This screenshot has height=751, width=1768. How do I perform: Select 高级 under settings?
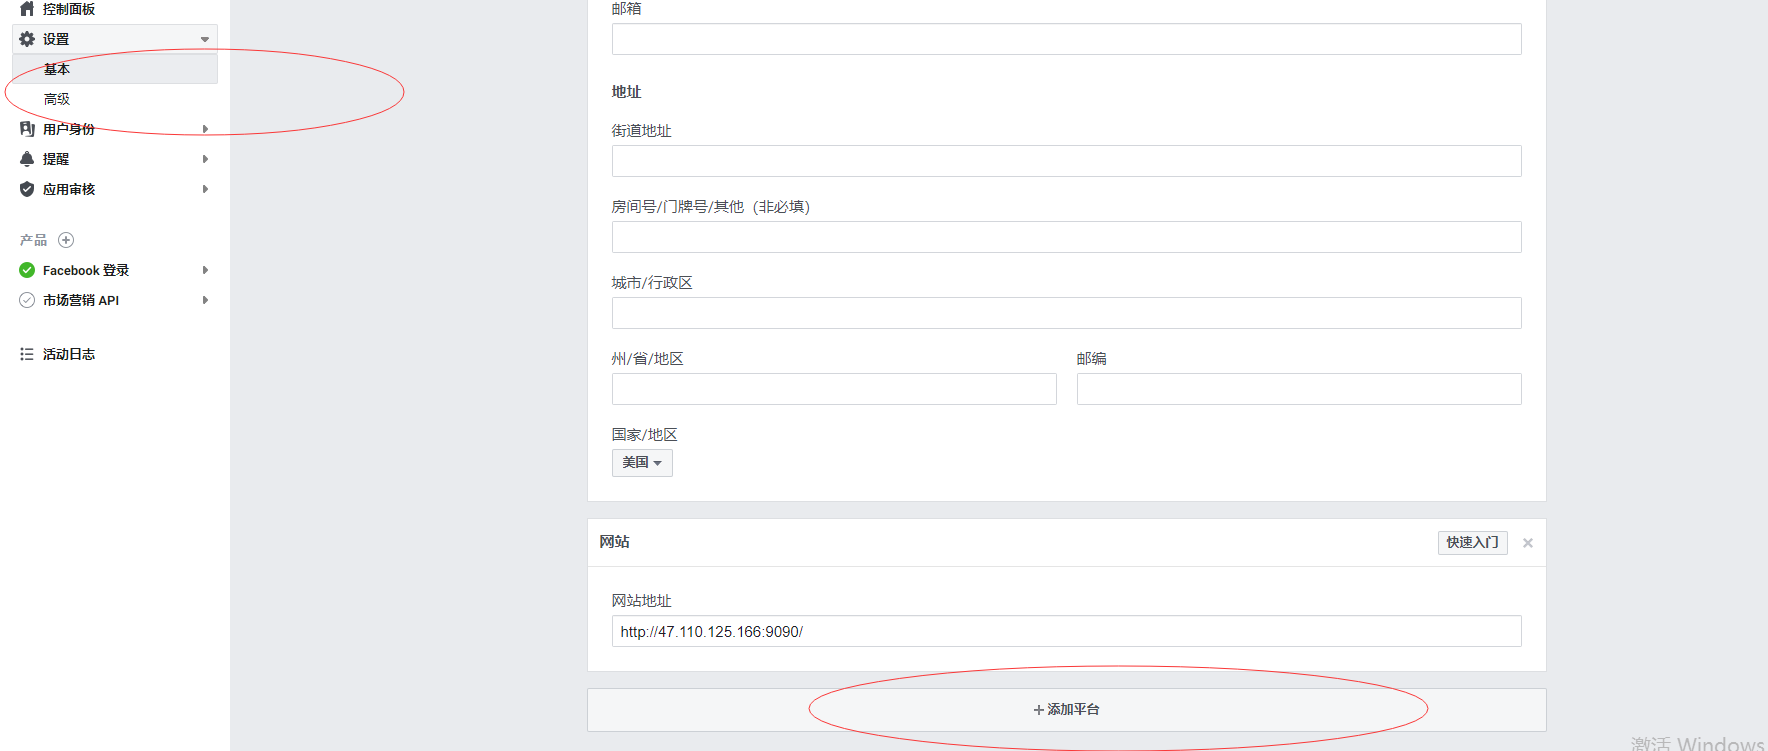click(x=57, y=99)
